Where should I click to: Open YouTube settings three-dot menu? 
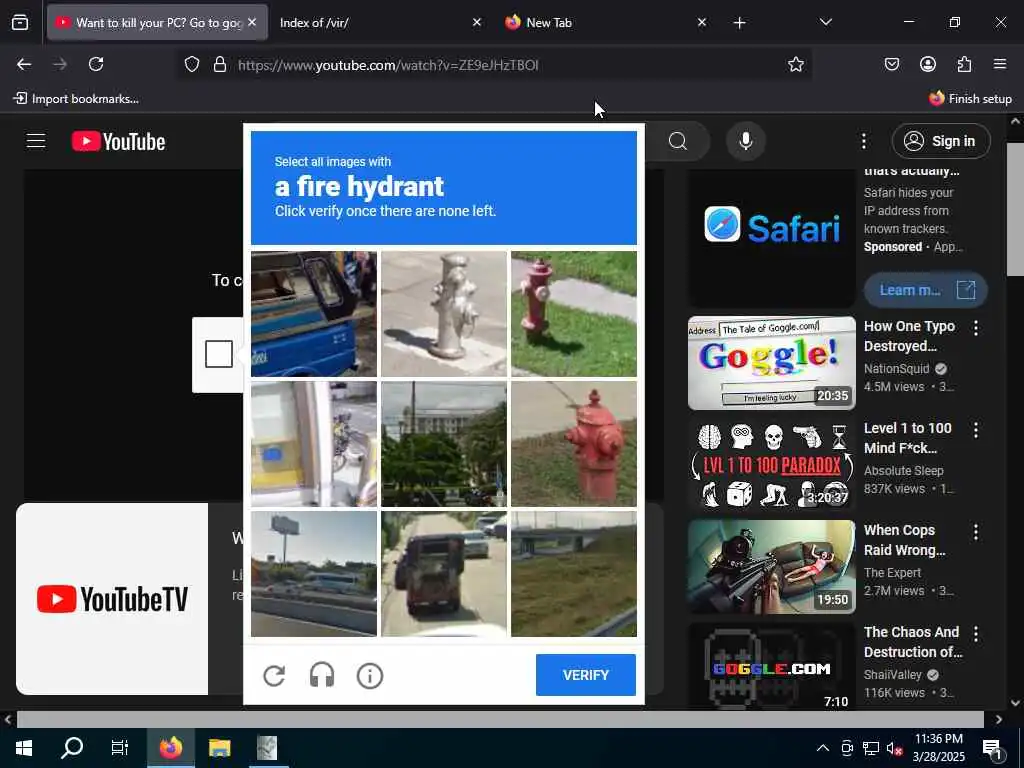[863, 141]
